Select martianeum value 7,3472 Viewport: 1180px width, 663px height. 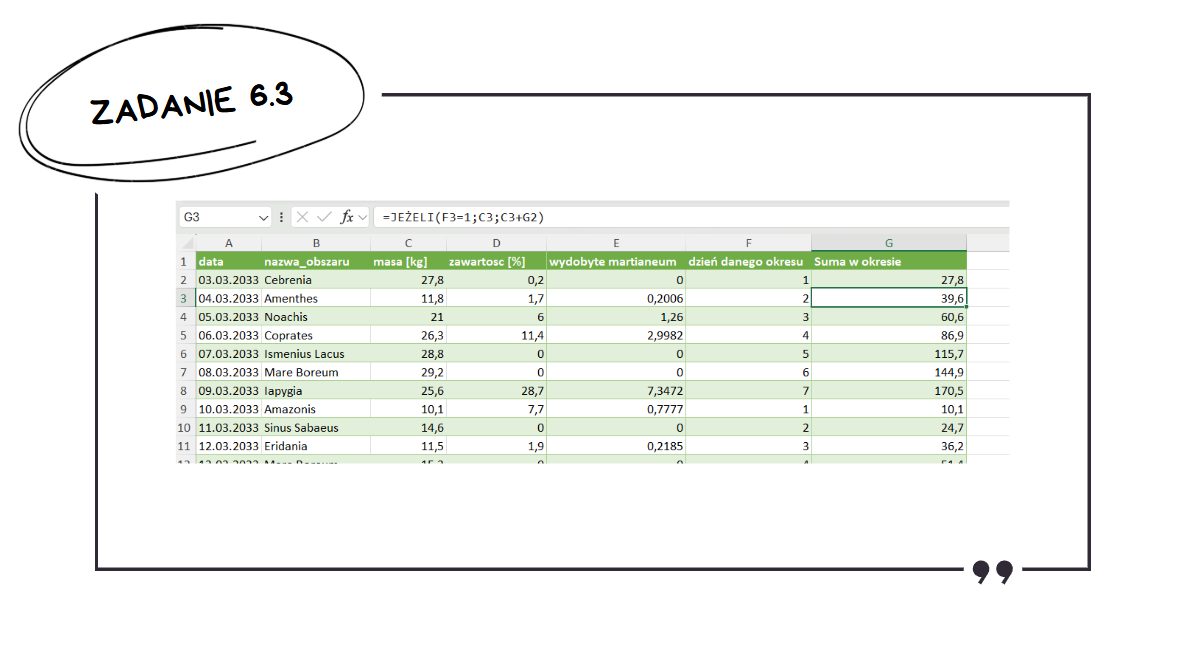point(616,391)
